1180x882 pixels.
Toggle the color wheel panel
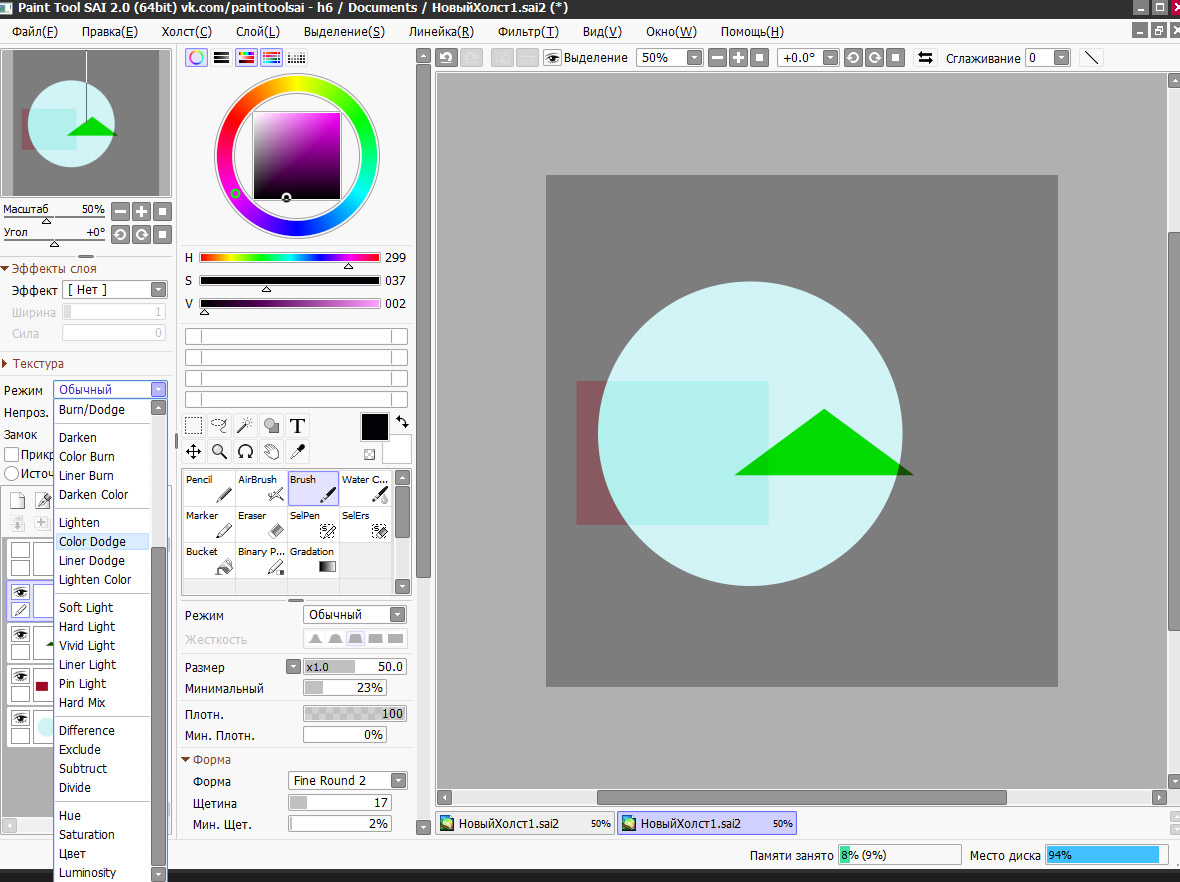(196, 58)
